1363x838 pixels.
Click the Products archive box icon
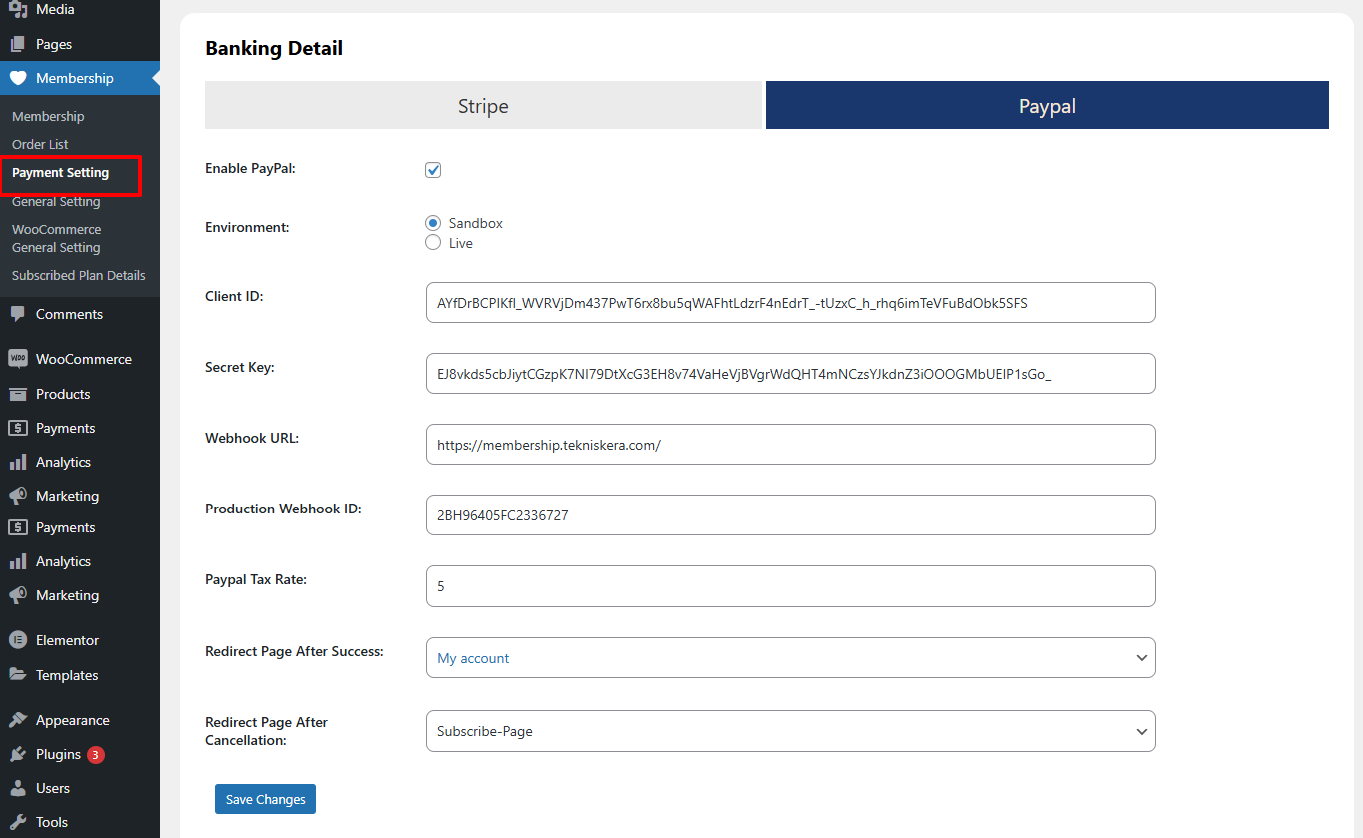click(18, 394)
